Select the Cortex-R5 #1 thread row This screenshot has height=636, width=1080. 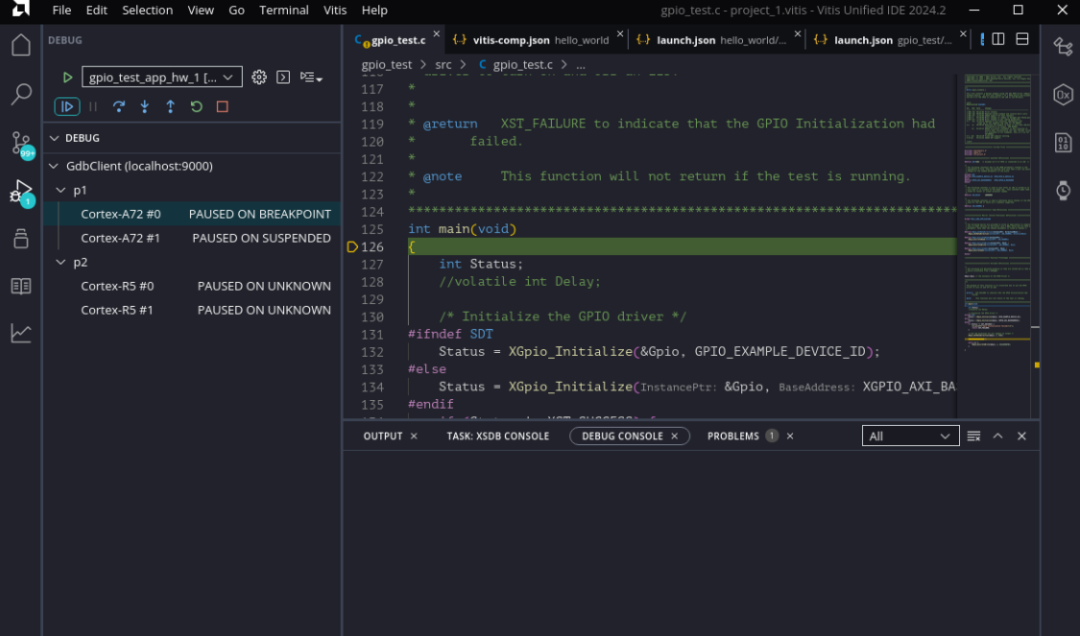tap(192, 310)
